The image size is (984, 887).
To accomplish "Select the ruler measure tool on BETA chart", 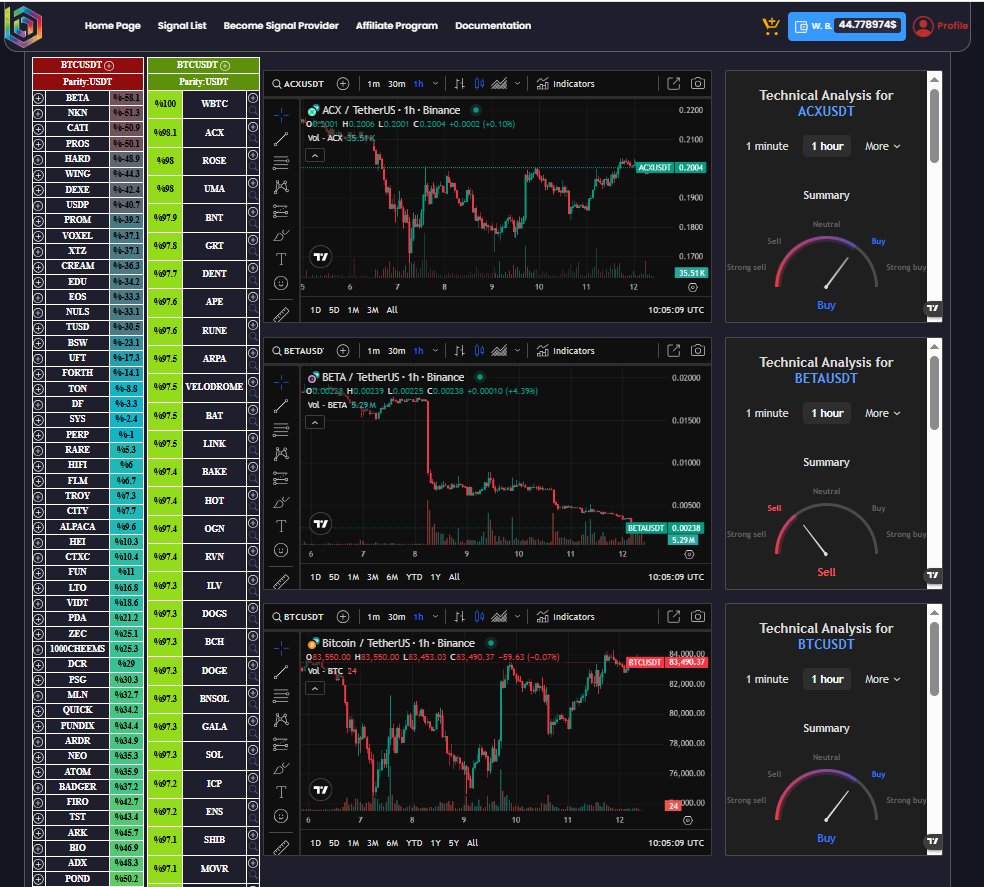I will tap(281, 581).
